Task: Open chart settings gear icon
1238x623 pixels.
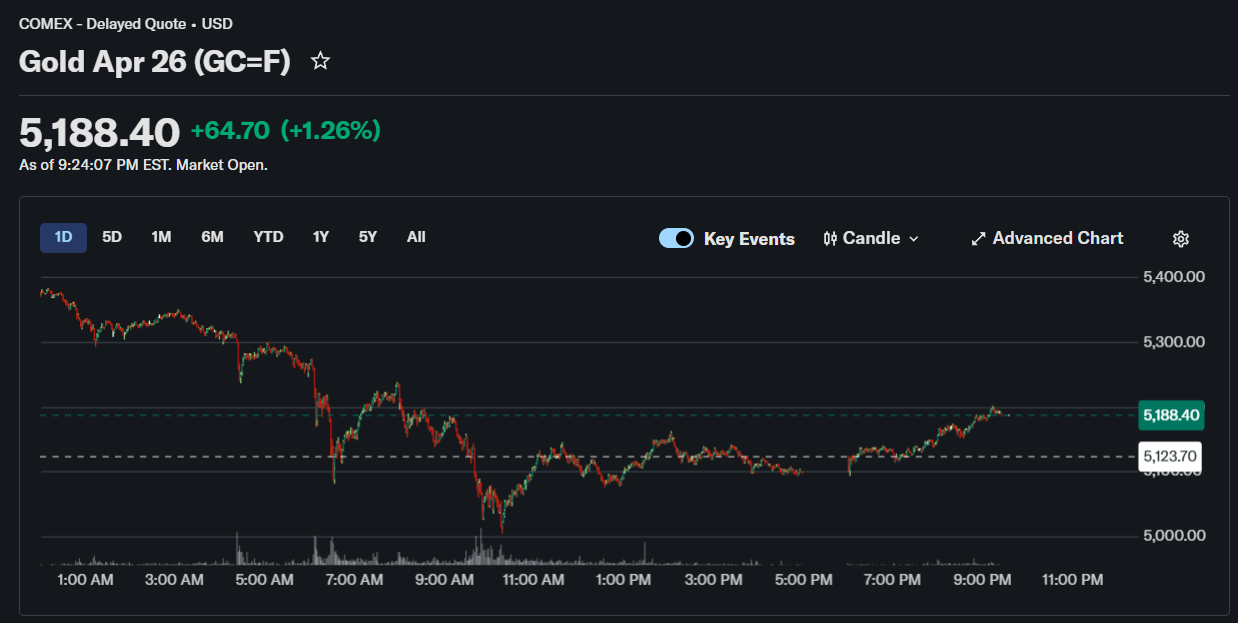Action: [1181, 239]
